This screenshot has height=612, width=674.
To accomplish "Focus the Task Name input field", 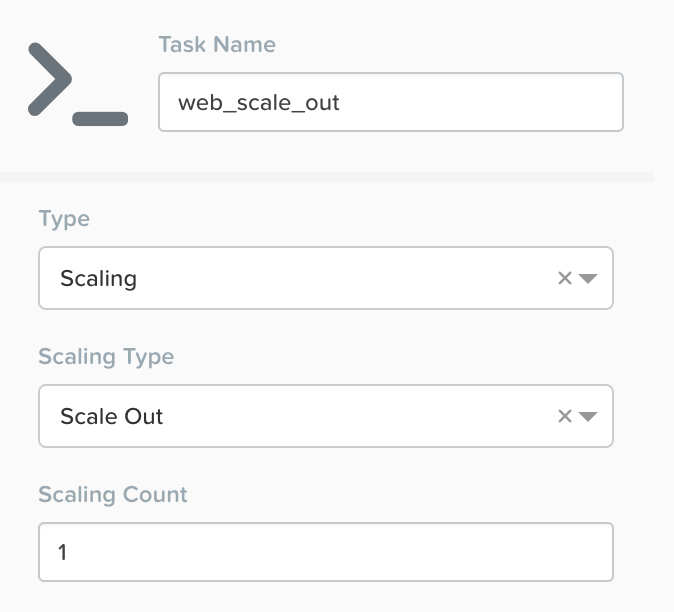I will click(x=391, y=102).
